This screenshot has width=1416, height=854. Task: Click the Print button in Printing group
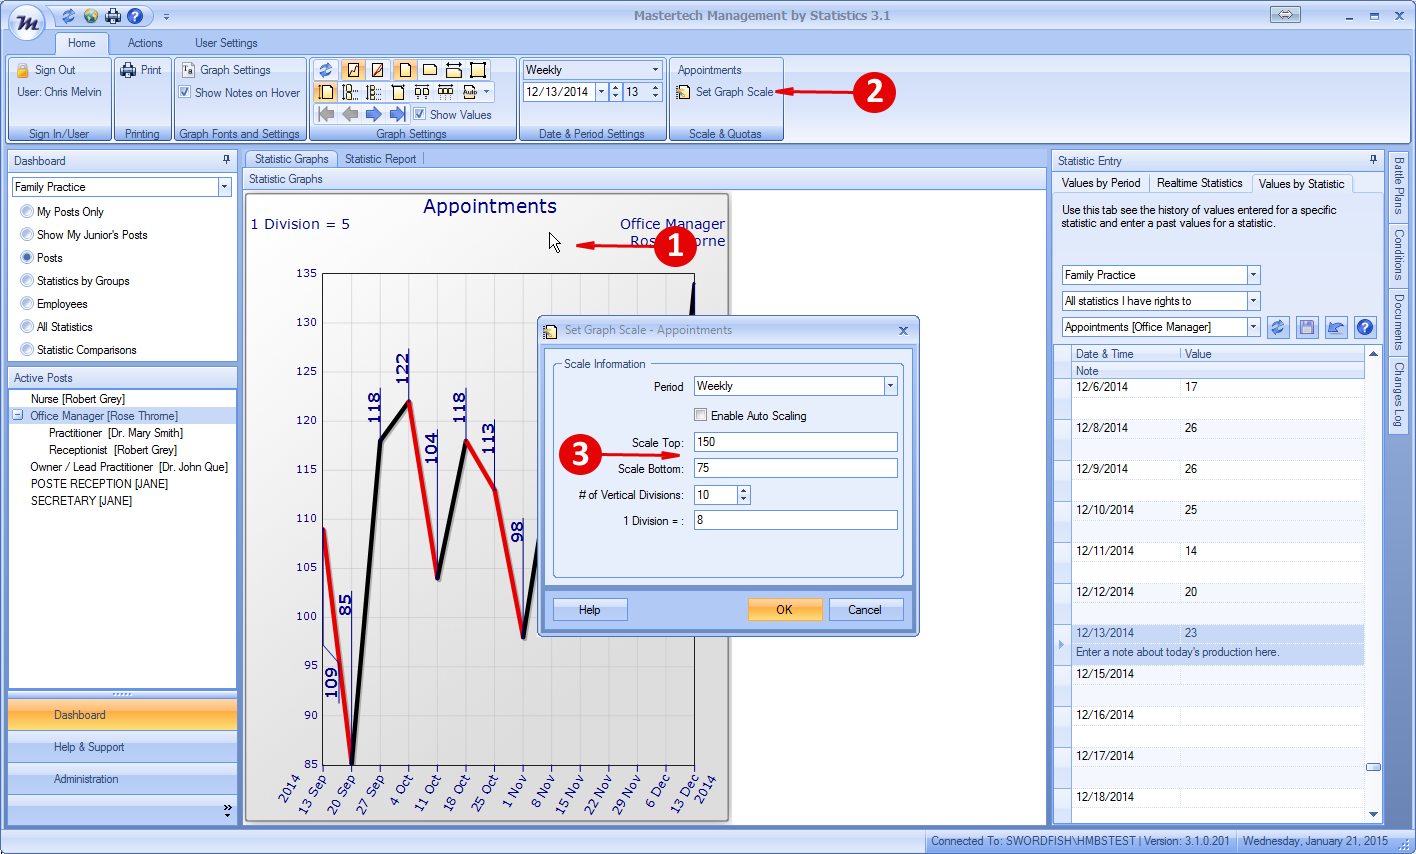(141, 70)
